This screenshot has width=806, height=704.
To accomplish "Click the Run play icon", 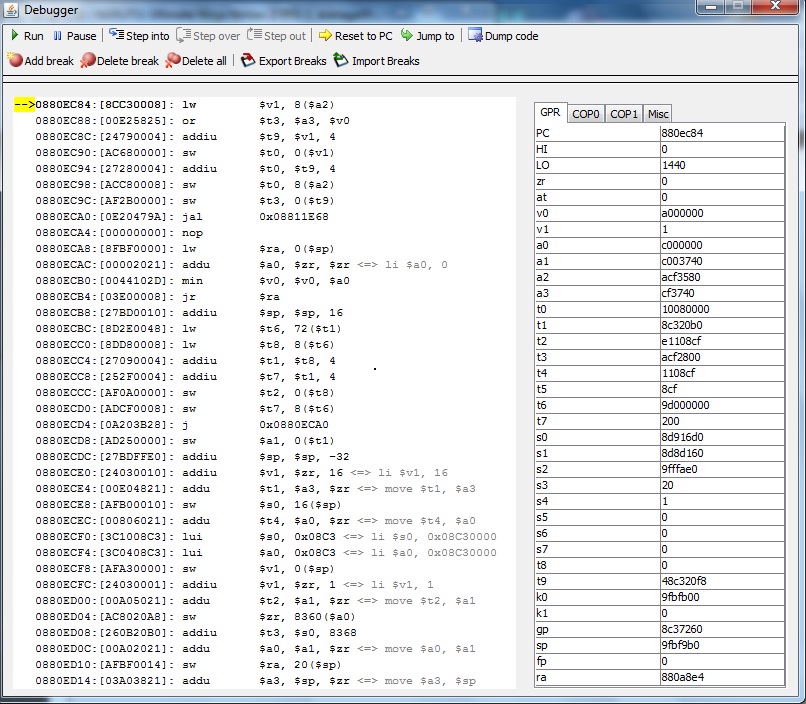I will [x=15, y=35].
